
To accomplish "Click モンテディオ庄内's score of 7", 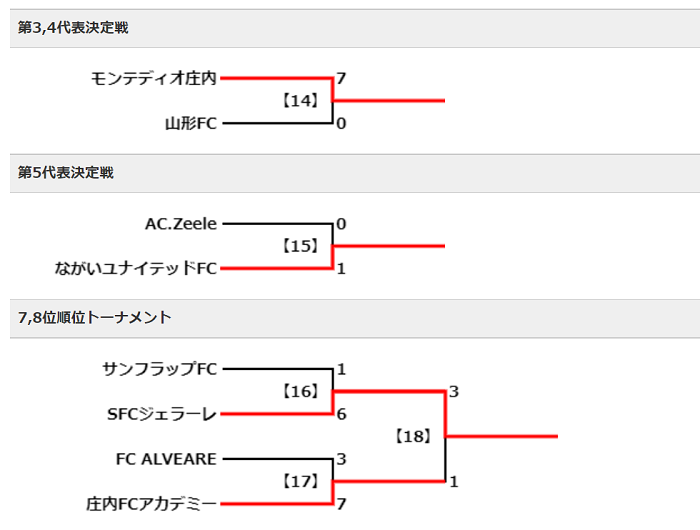I will coord(341,79).
